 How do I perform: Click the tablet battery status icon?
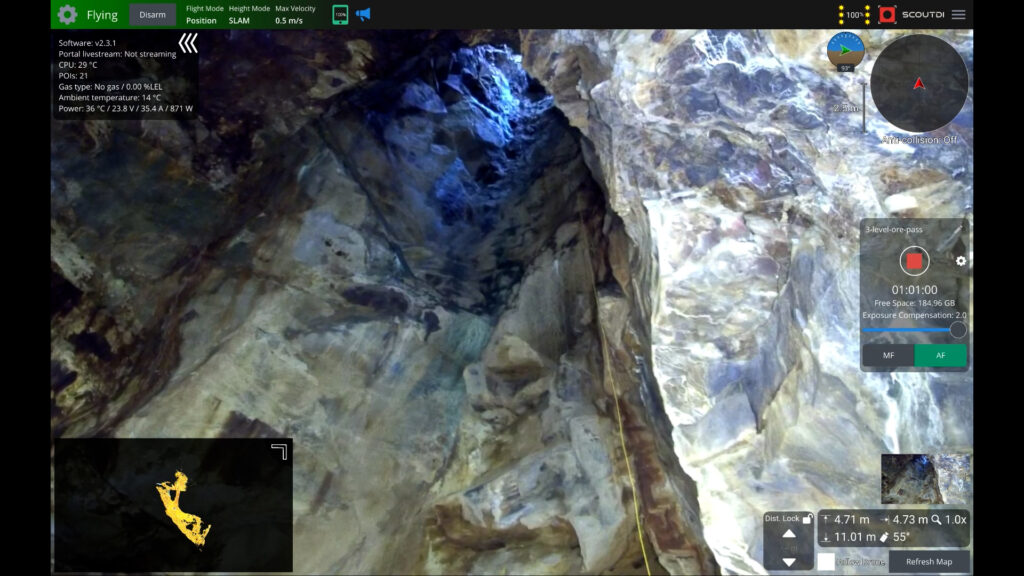point(340,15)
